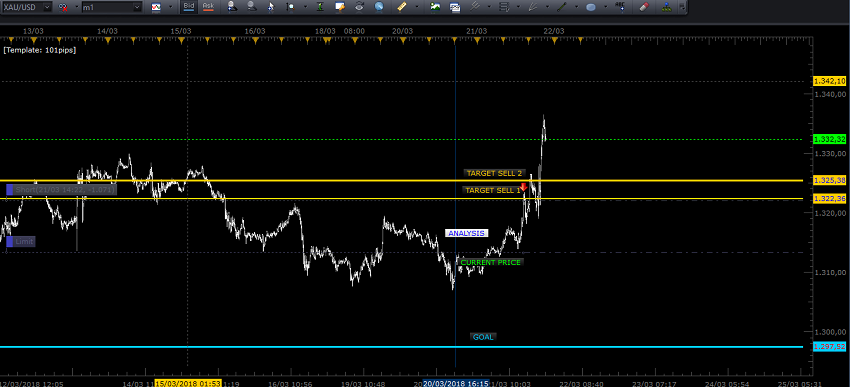This screenshot has width=850, height=387.
Task: Click the eye visibility icon in toolbar
Action: pyautogui.click(x=359, y=7)
